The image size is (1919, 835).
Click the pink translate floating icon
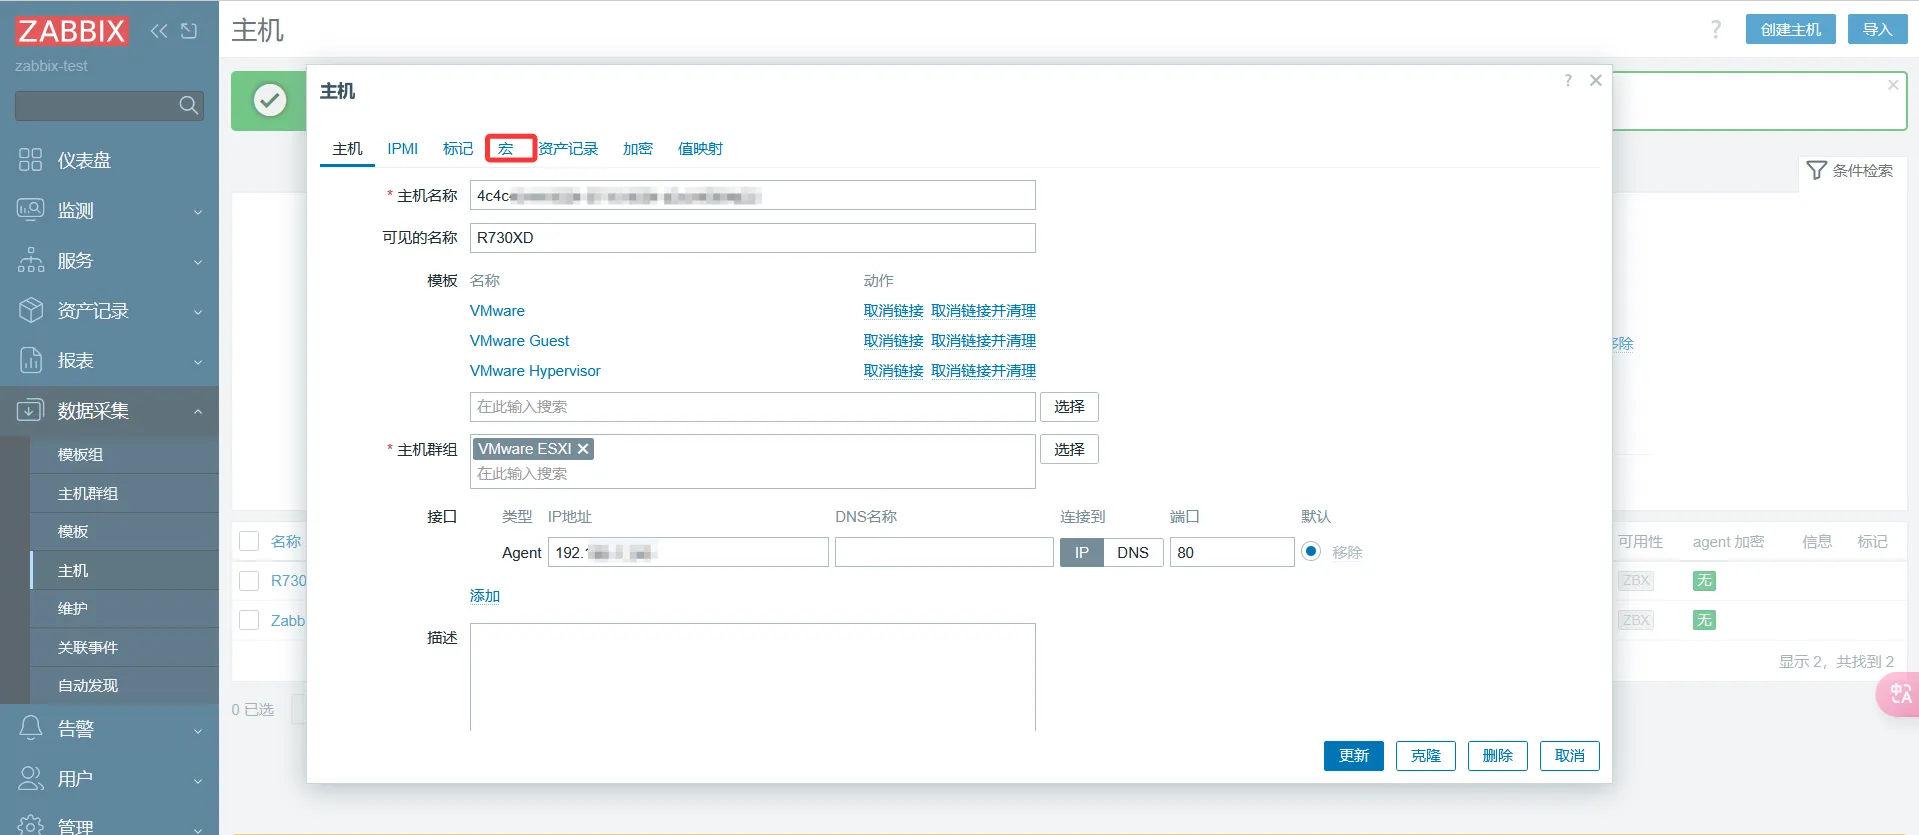pyautogui.click(x=1899, y=694)
